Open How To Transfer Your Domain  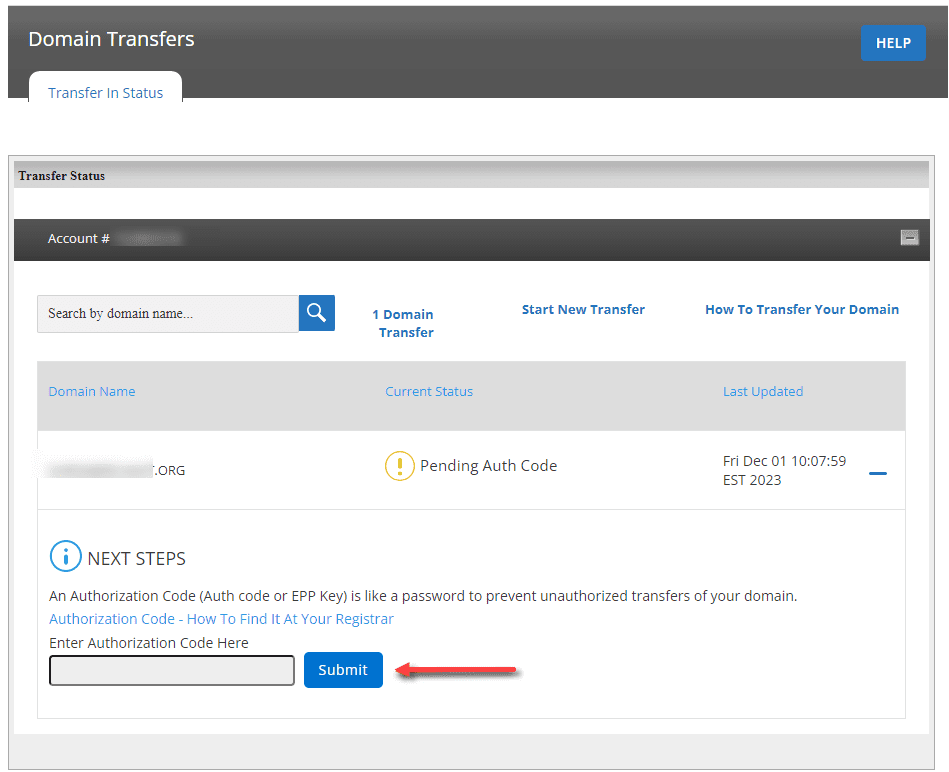pos(801,309)
